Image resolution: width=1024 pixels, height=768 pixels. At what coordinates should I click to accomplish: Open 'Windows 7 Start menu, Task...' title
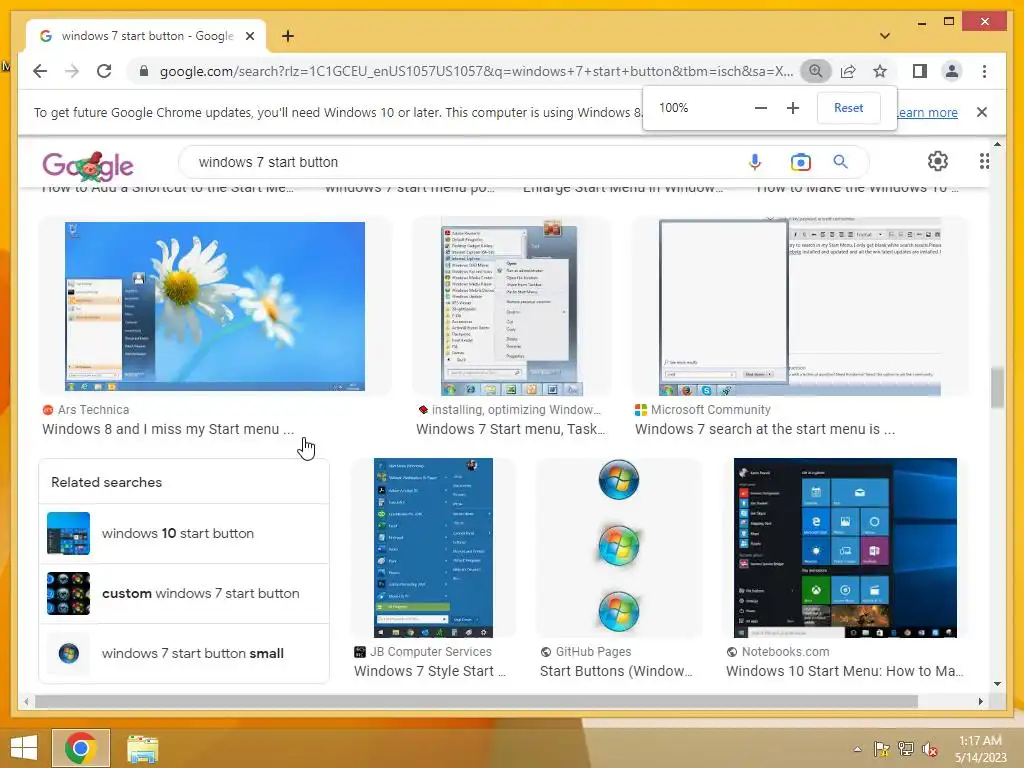point(511,429)
